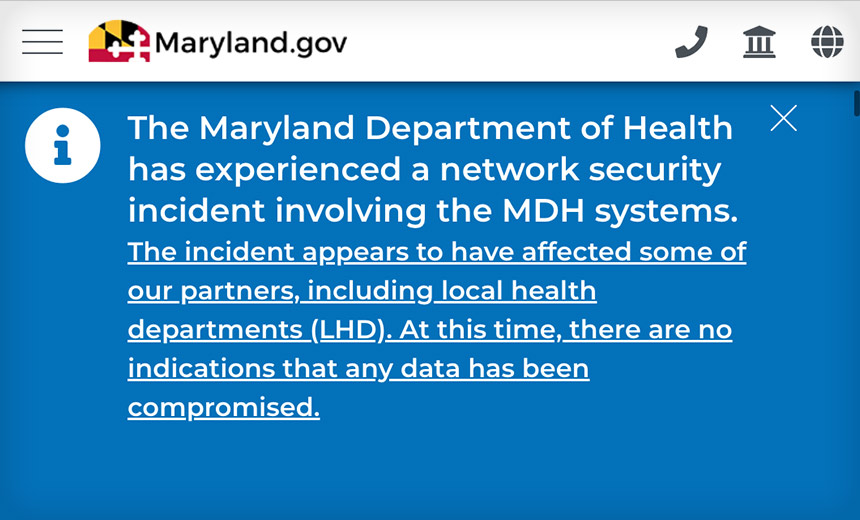Screen dimensions: 860x520
Task: Click 'has experienced a network security' heading line
Action: point(425,169)
